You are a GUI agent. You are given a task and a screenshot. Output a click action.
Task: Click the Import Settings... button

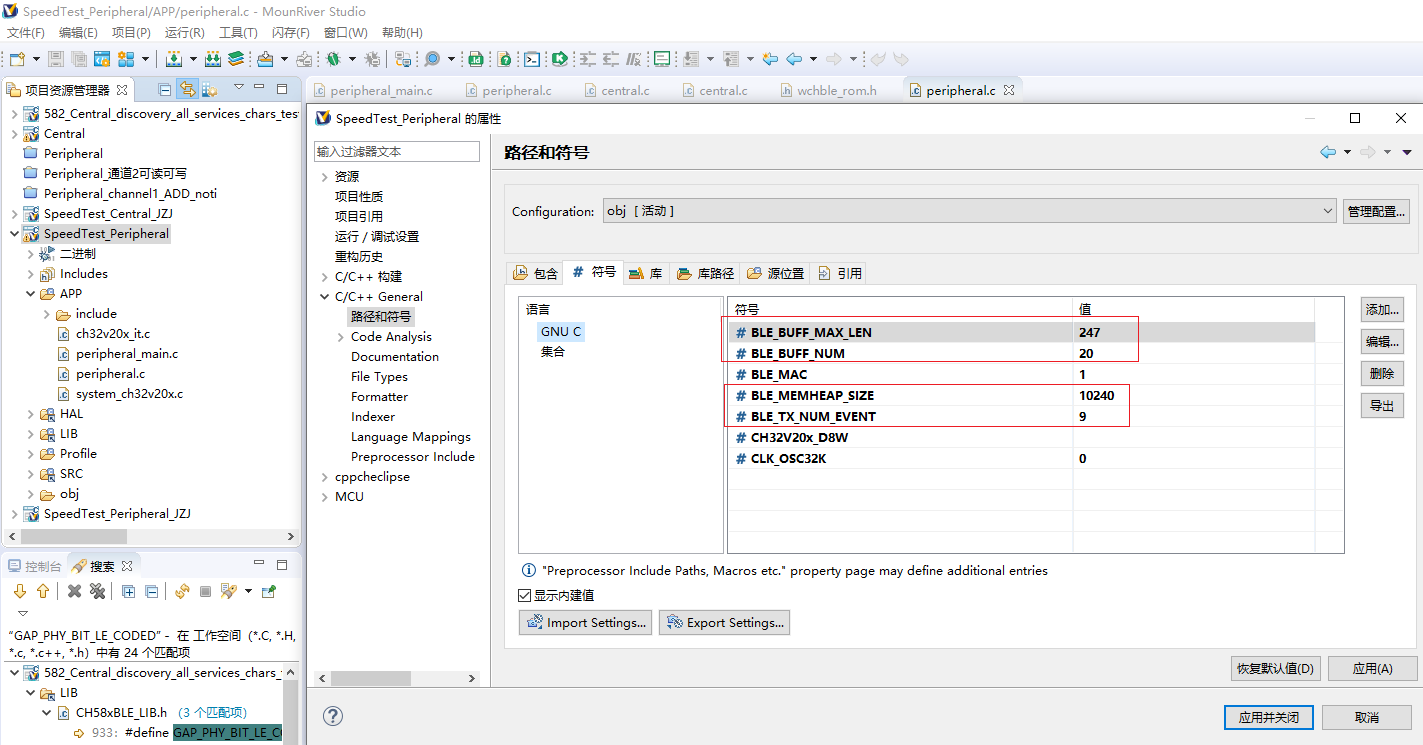pyautogui.click(x=585, y=622)
